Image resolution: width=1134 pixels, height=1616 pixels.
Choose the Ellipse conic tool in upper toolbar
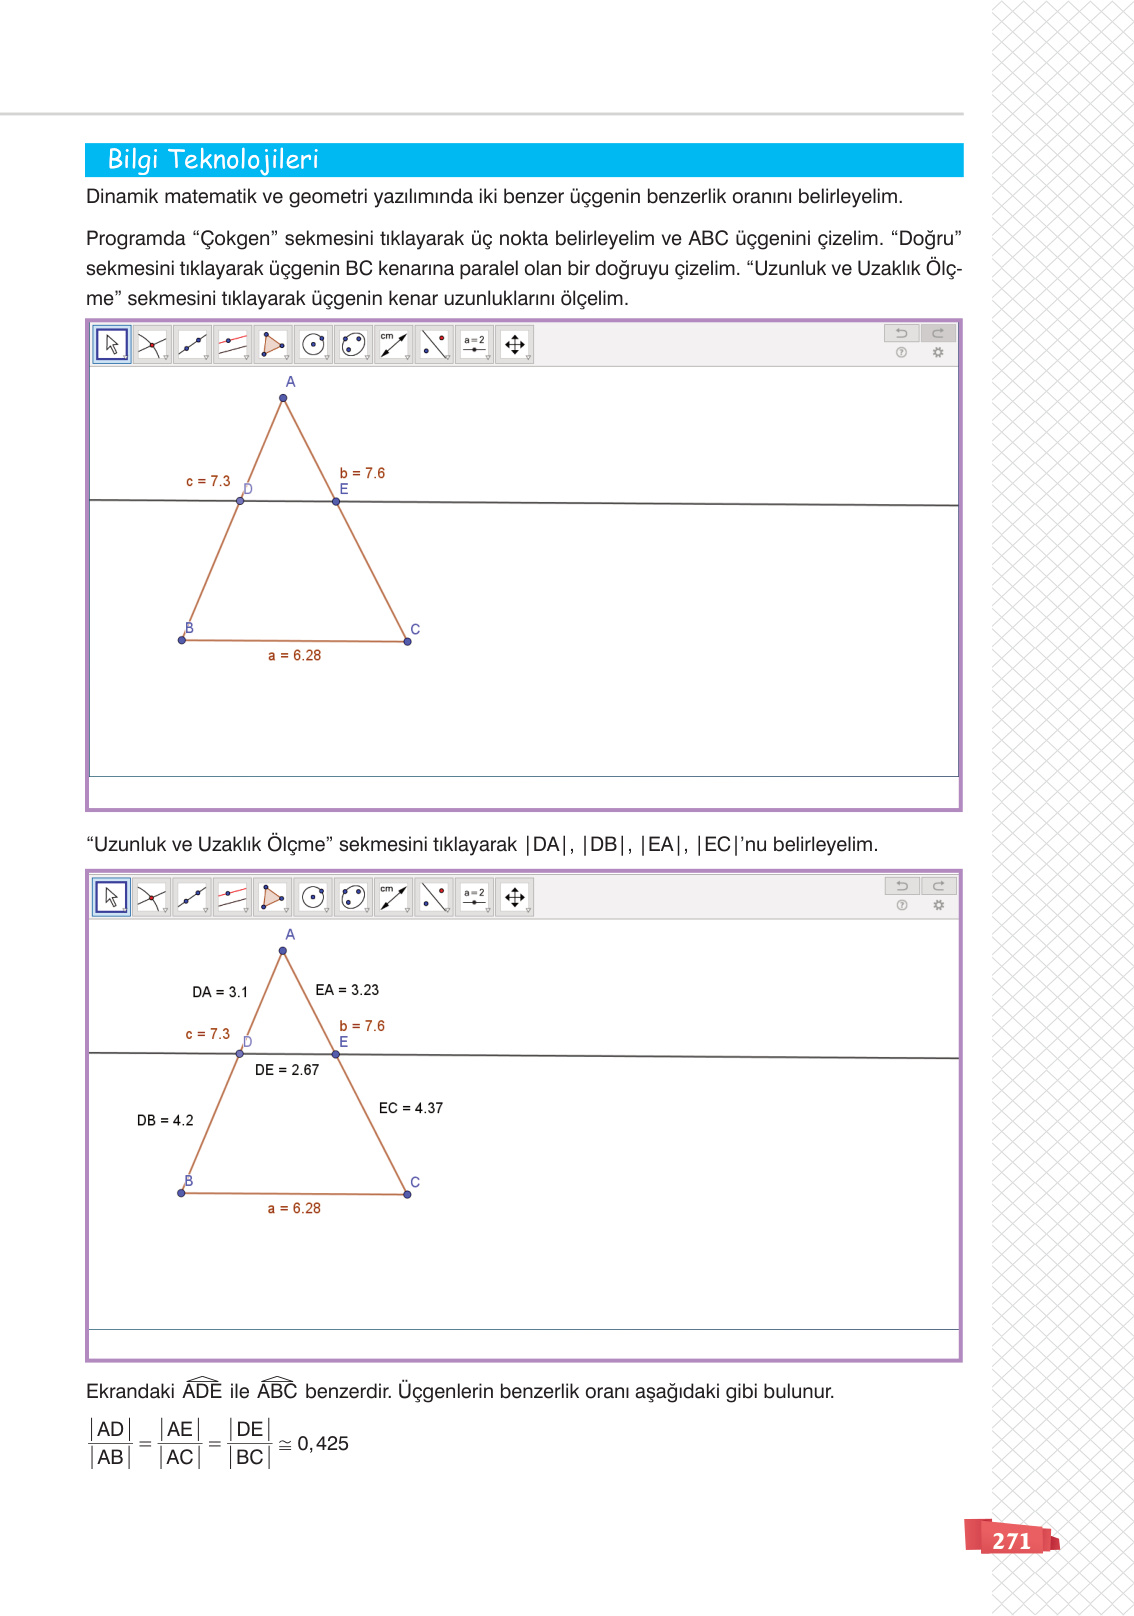coord(353,345)
